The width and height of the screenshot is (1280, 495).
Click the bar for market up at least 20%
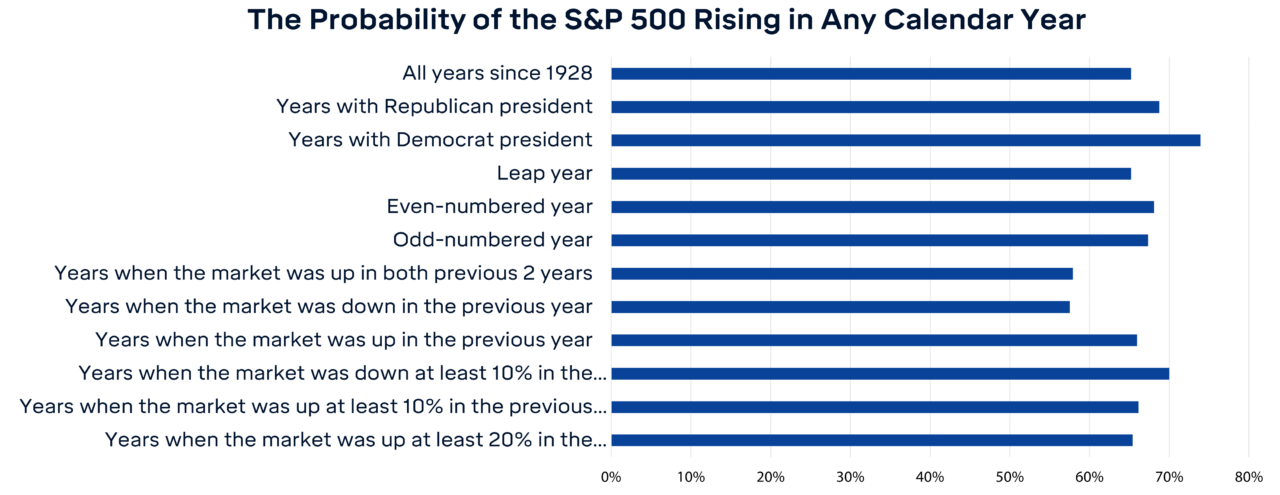tap(871, 440)
